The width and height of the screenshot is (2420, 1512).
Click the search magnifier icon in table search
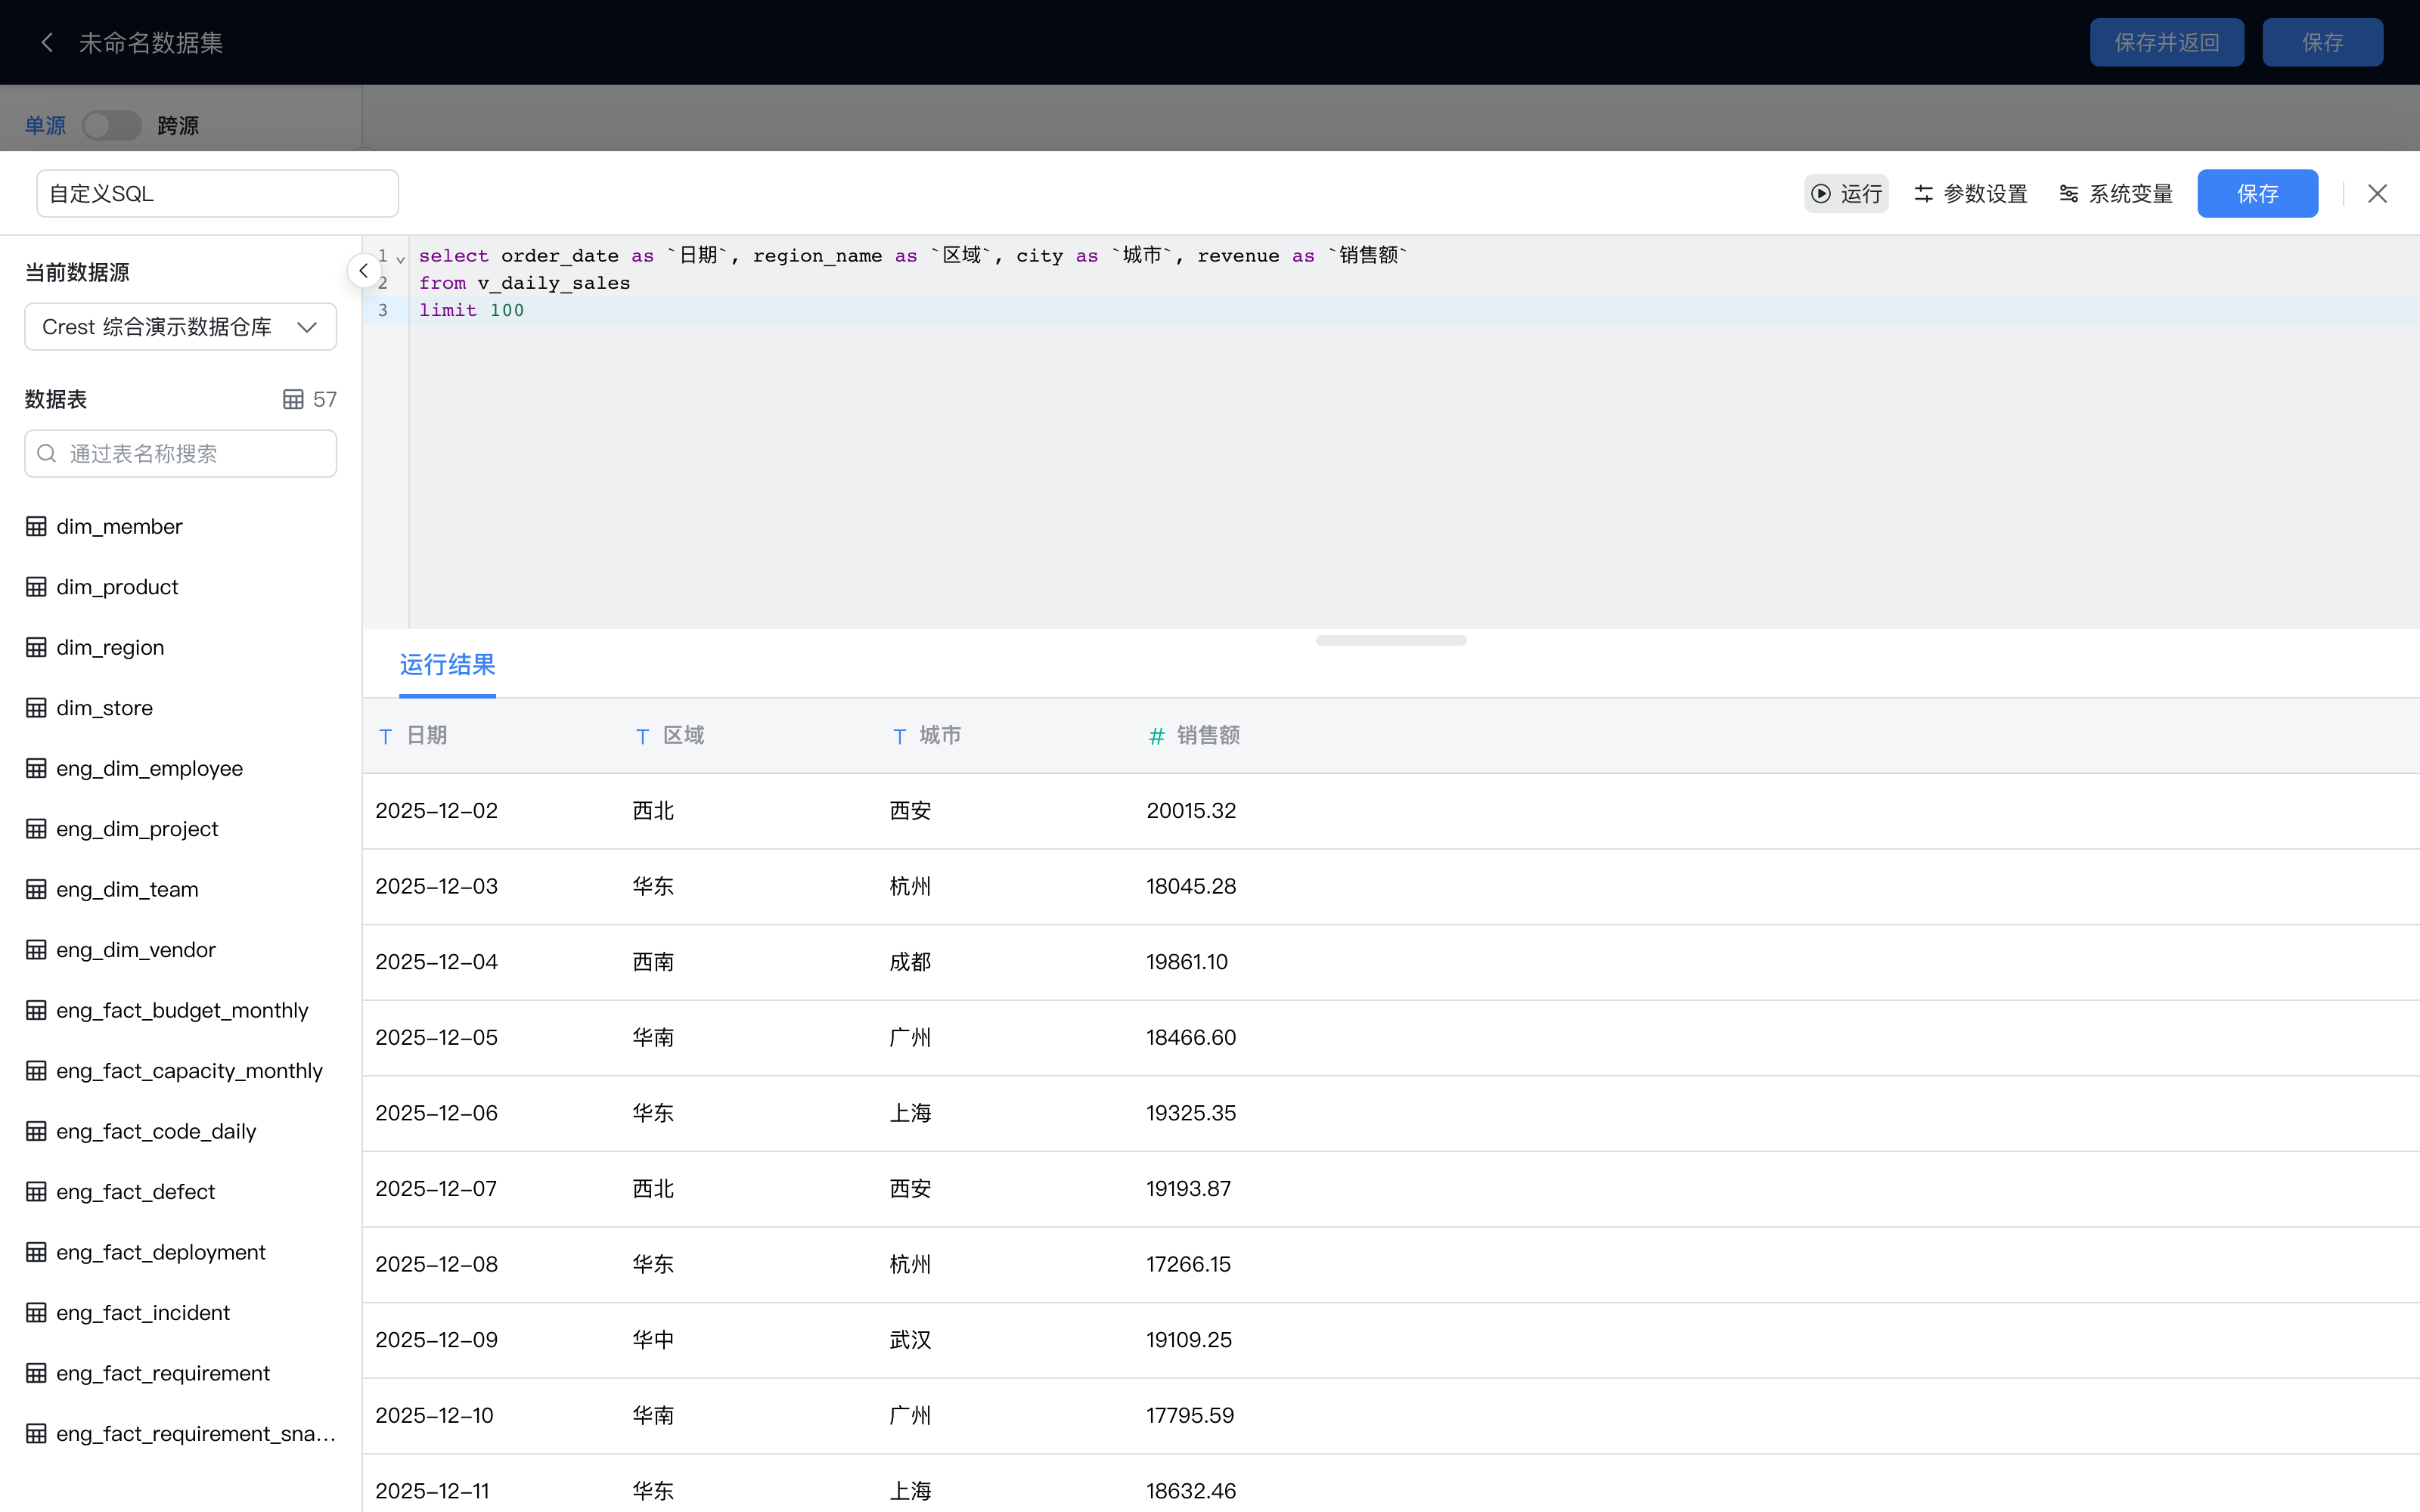click(46, 454)
